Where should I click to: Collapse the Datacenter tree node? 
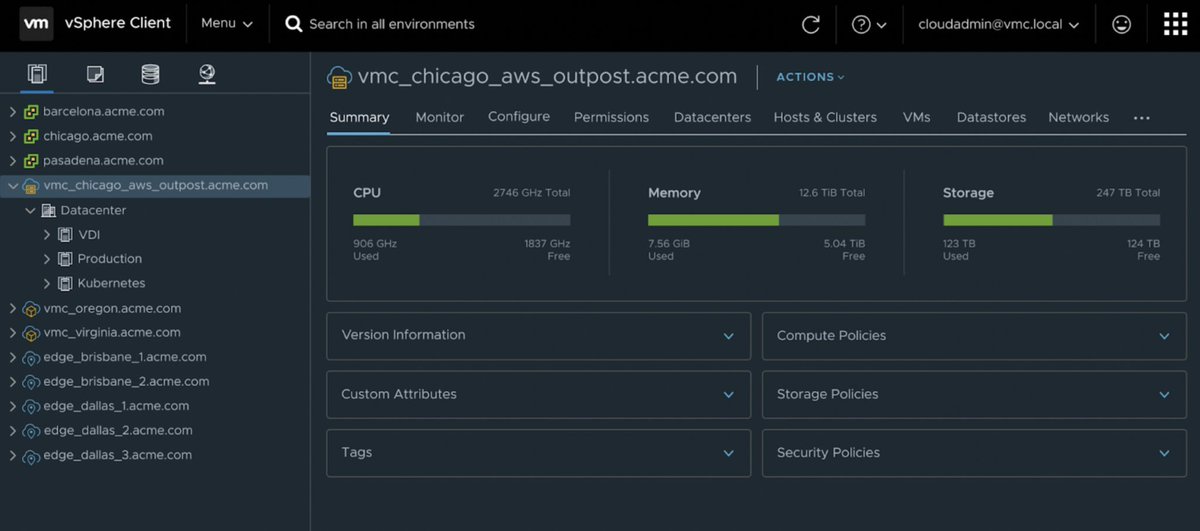tap(30, 211)
